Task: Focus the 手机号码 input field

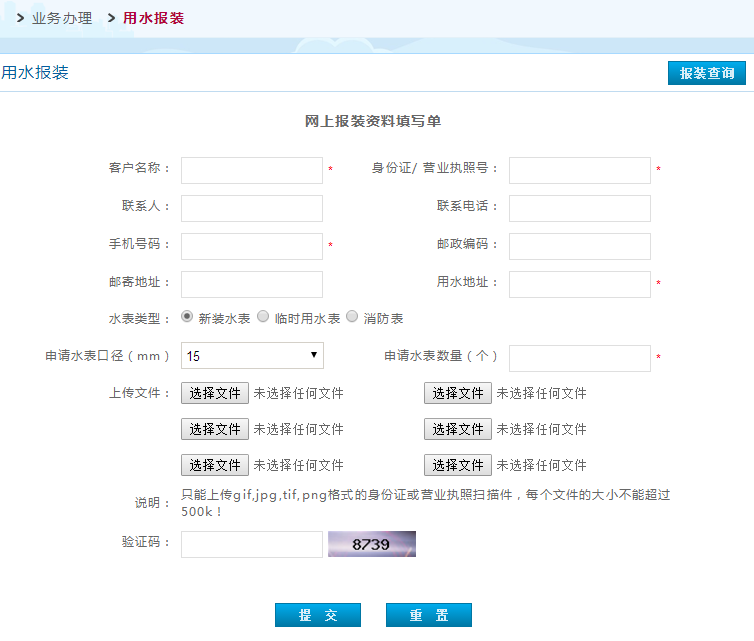Action: tap(252, 246)
